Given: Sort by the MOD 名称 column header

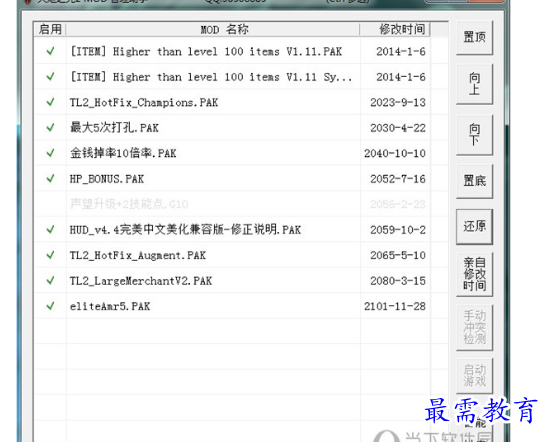Looking at the screenshot, I should point(213,29).
